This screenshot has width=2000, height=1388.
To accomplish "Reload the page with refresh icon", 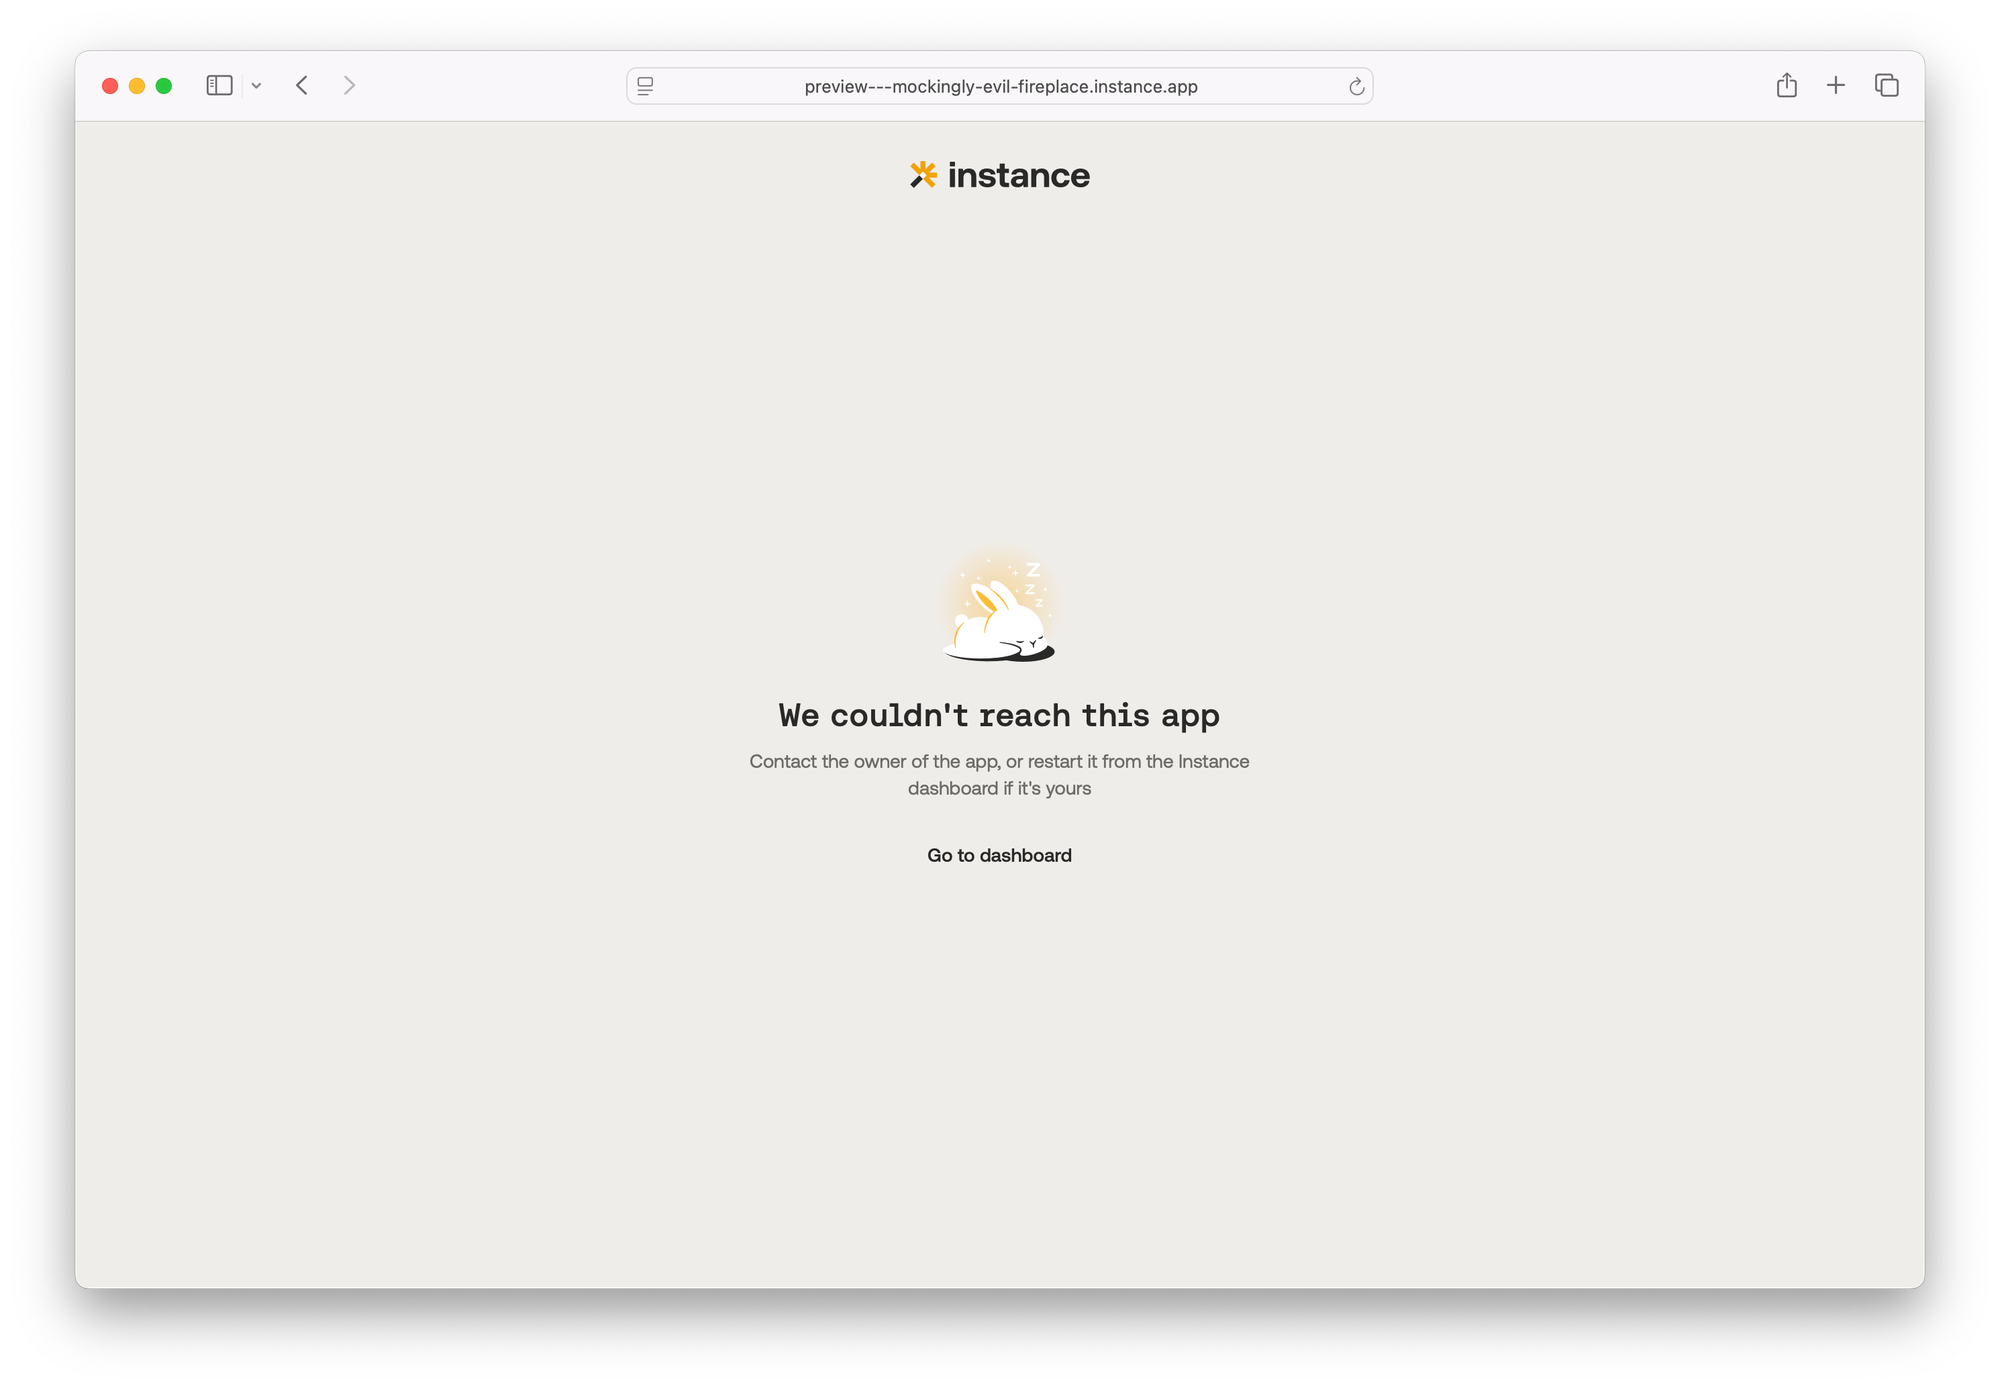I will tap(1356, 86).
